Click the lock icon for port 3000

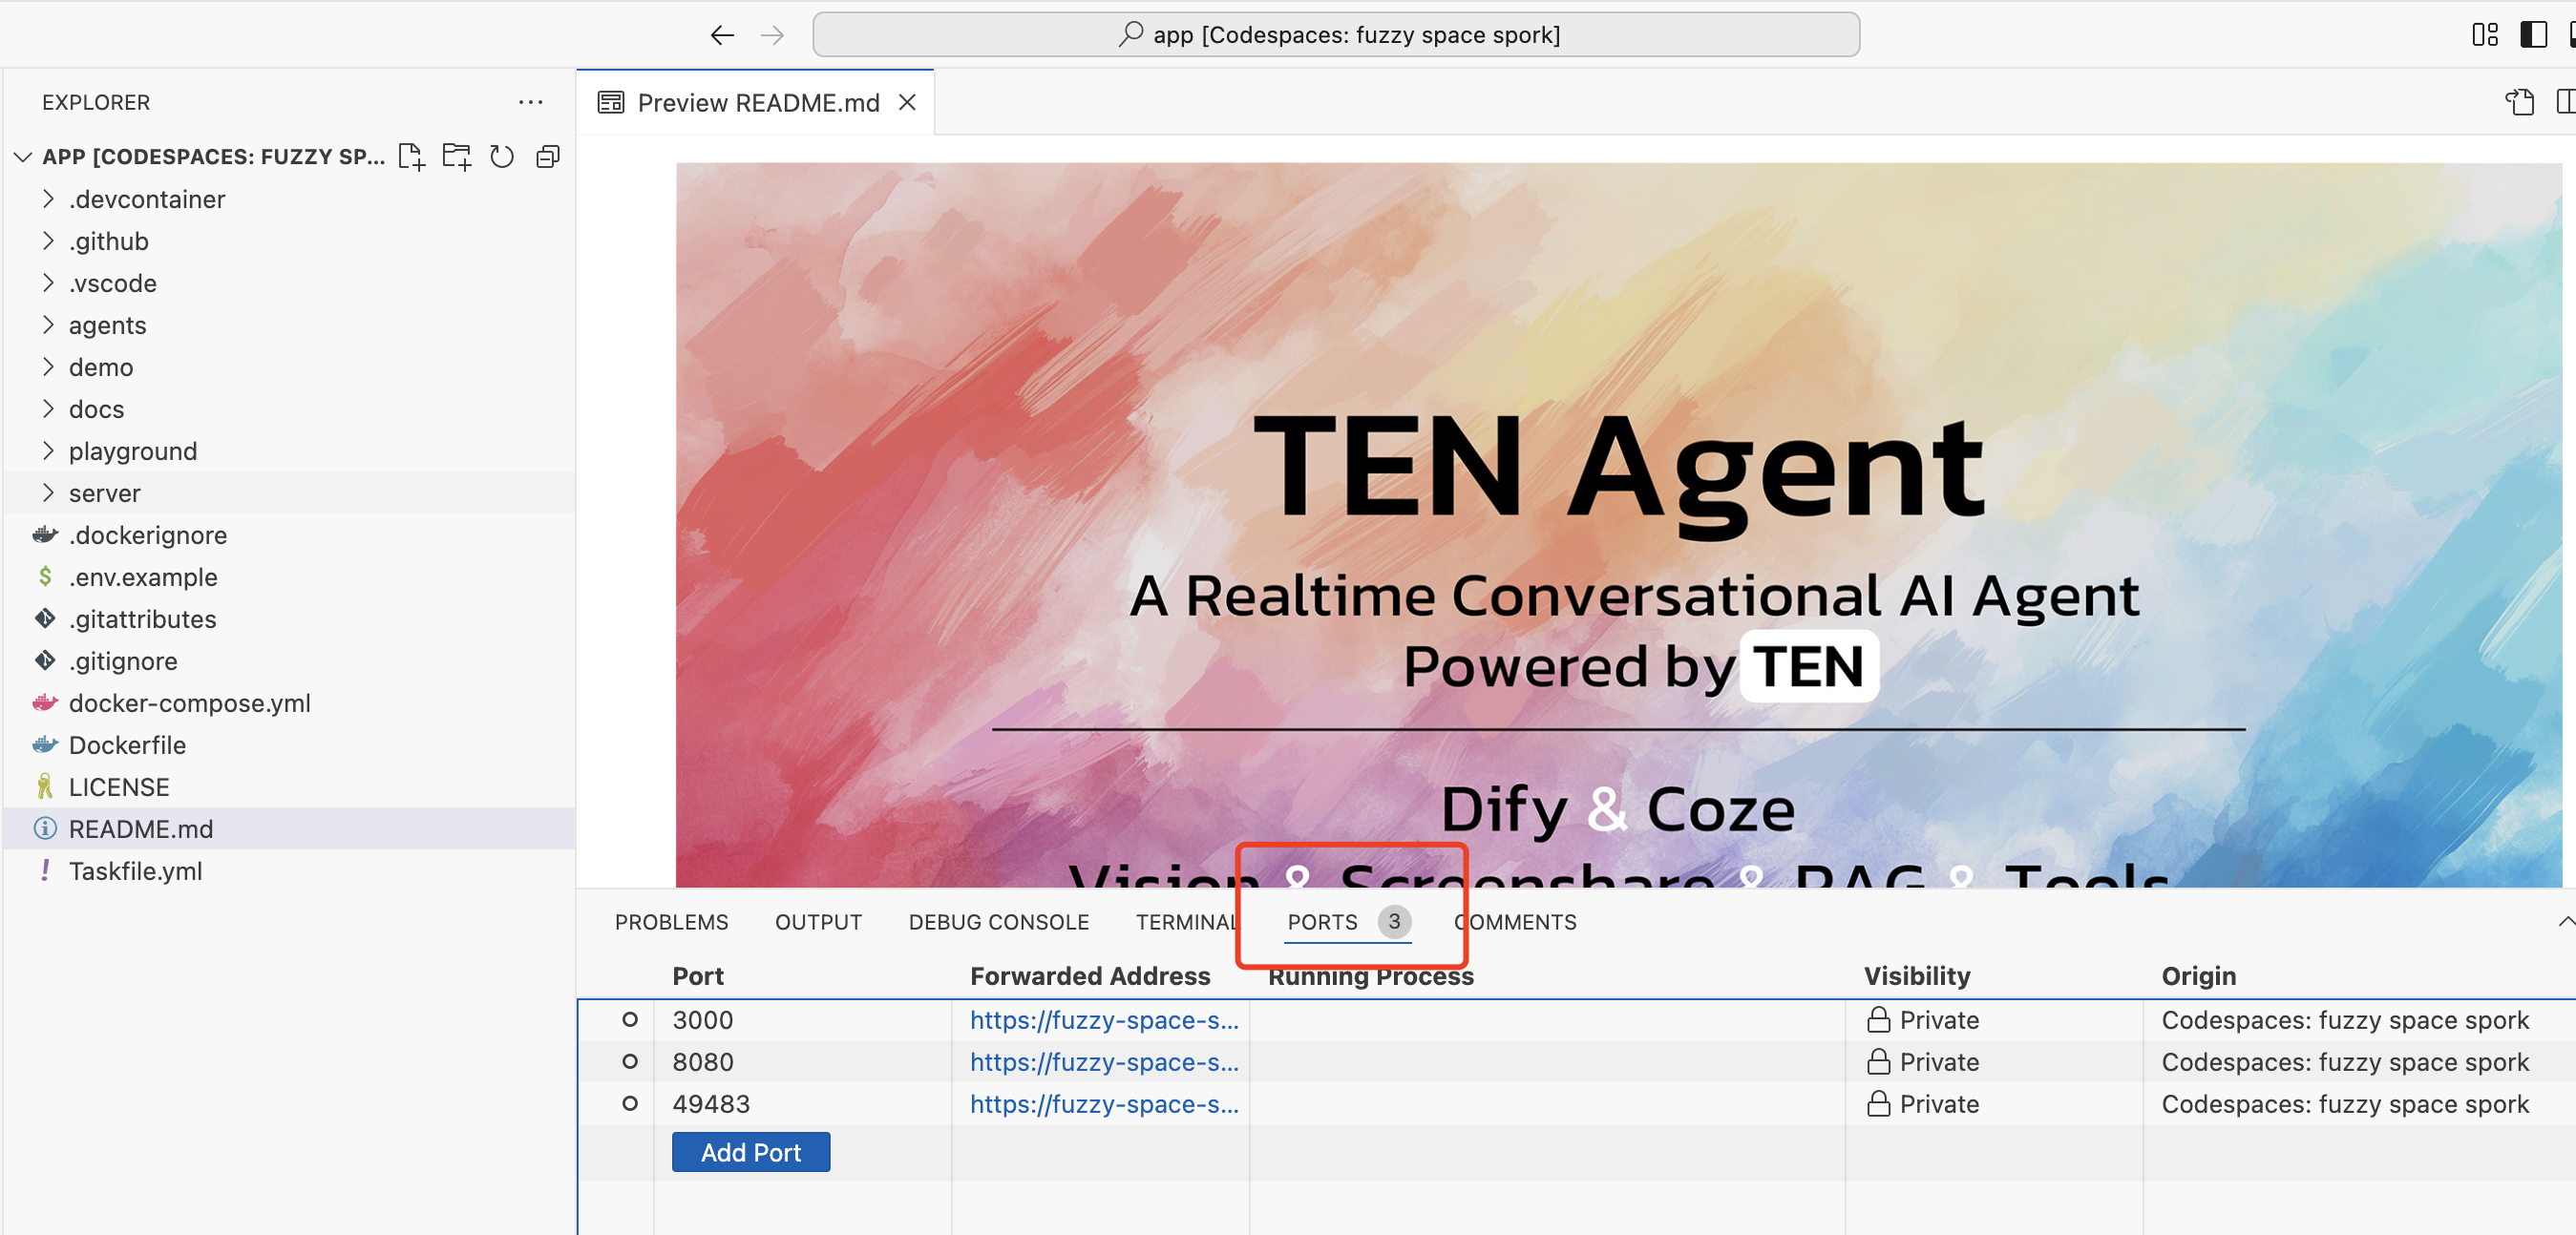tap(1879, 1020)
